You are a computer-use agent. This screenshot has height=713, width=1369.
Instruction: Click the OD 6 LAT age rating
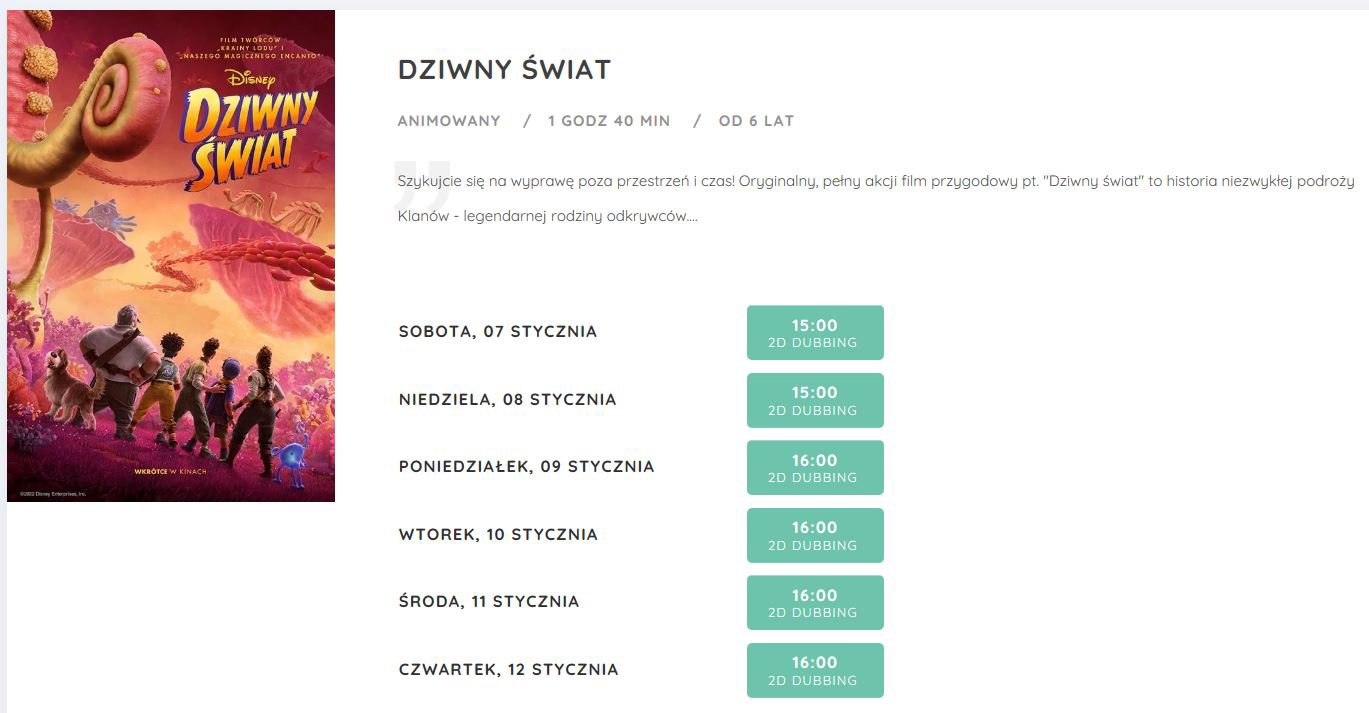[x=756, y=121]
